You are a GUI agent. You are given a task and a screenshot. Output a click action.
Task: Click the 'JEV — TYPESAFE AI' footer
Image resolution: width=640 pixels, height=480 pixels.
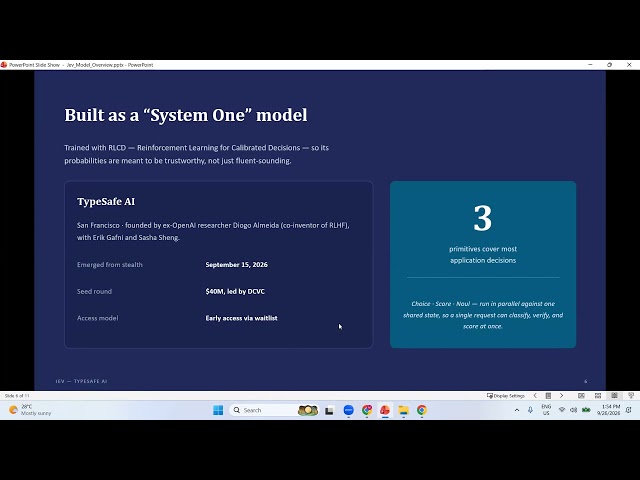click(81, 381)
